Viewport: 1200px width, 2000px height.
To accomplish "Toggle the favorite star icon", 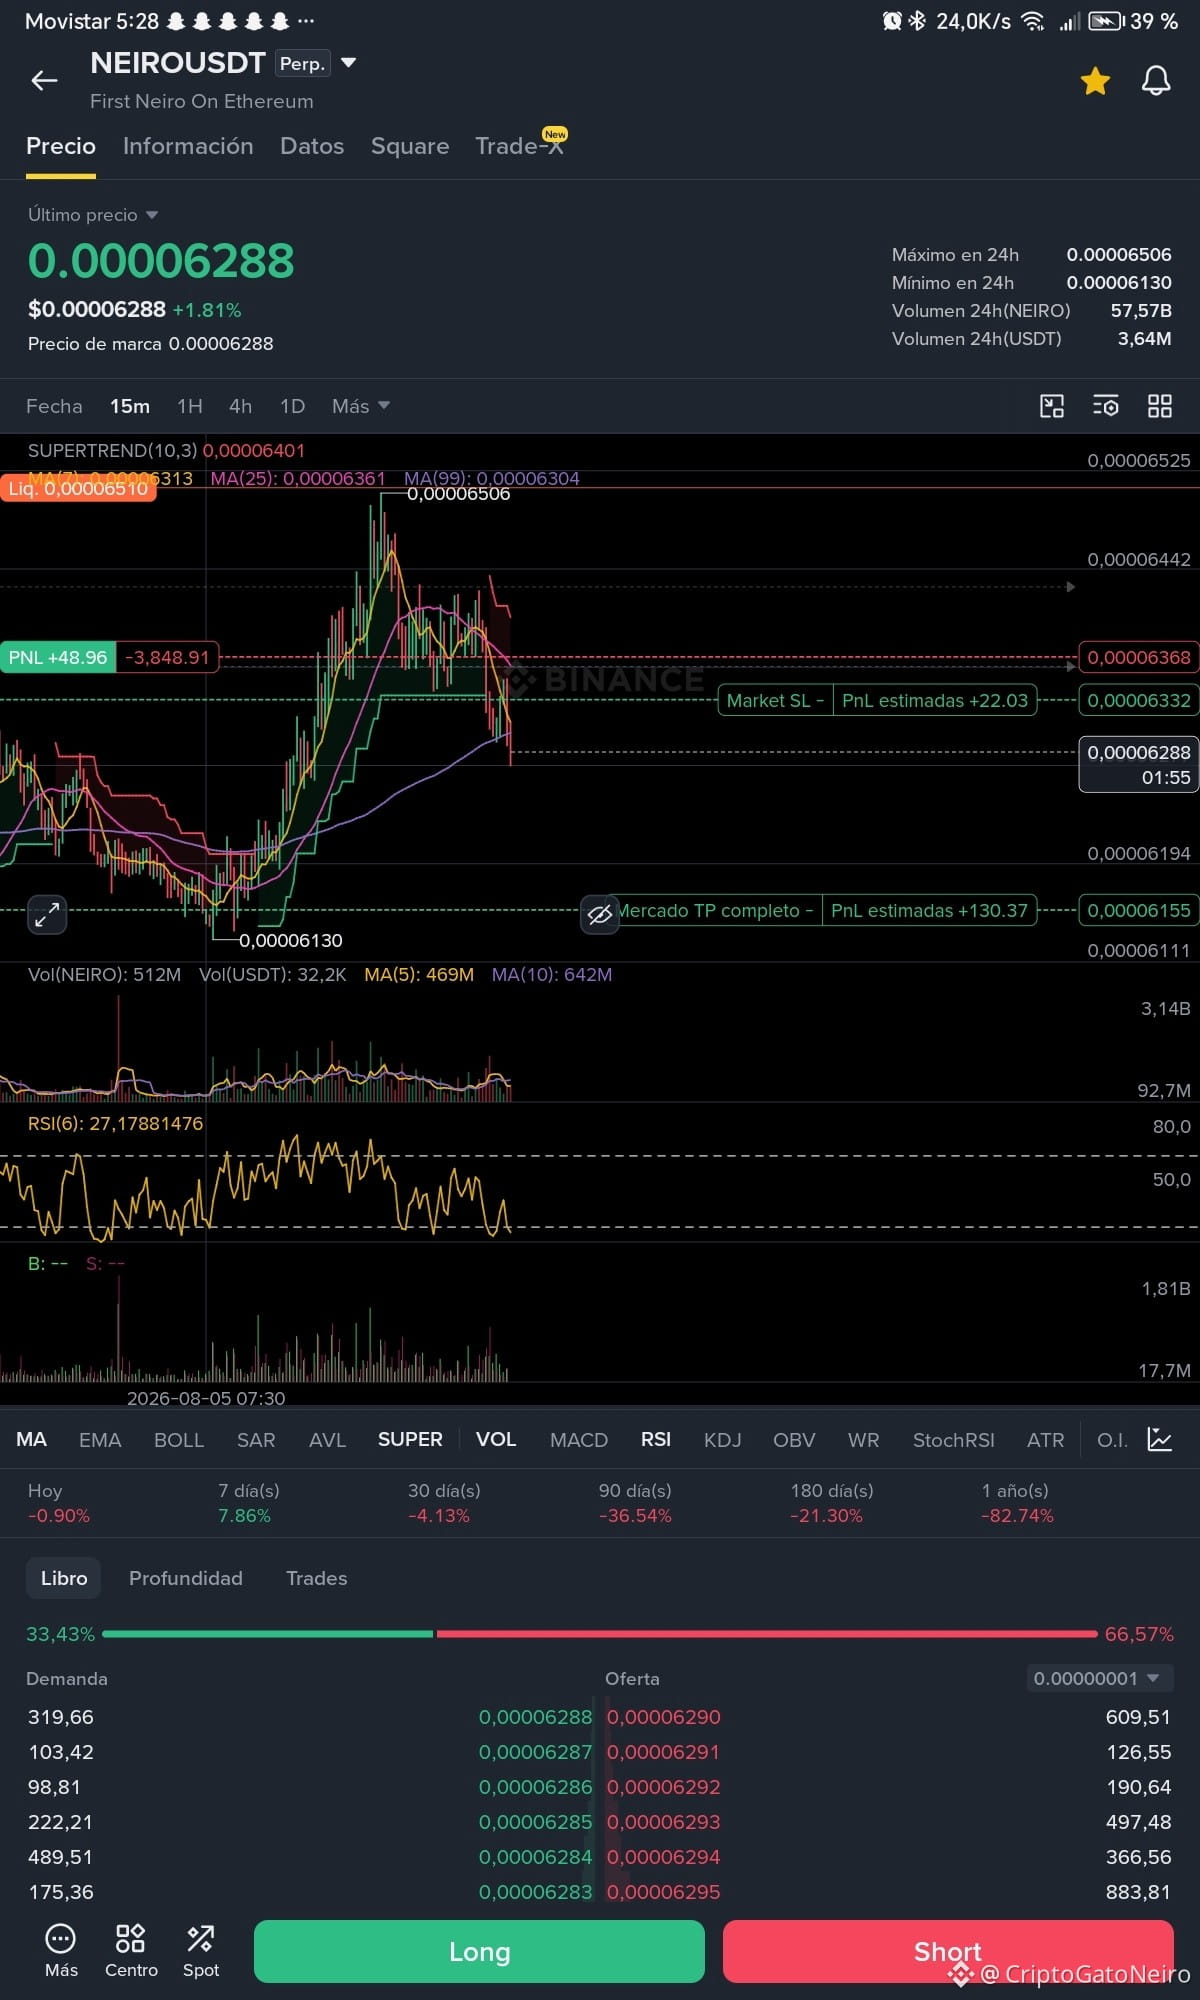I will pyautogui.click(x=1095, y=81).
